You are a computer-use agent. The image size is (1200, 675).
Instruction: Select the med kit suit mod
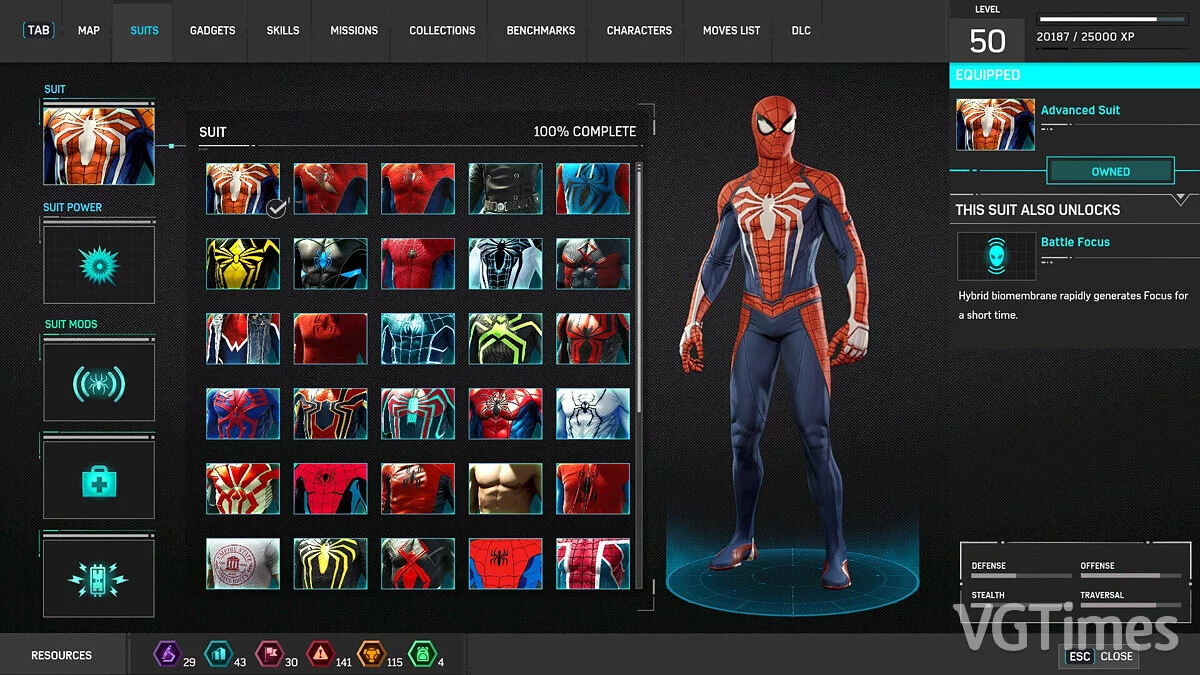coord(99,482)
